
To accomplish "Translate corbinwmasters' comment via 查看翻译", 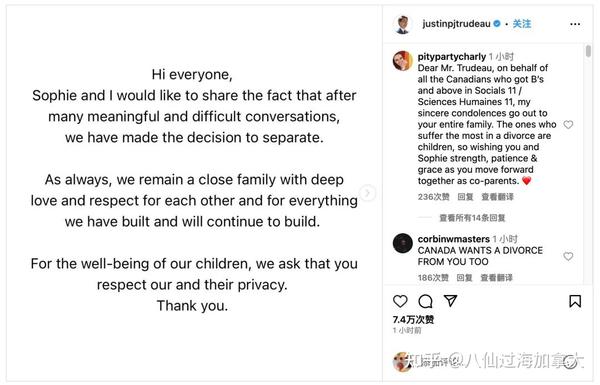I will pos(496,277).
